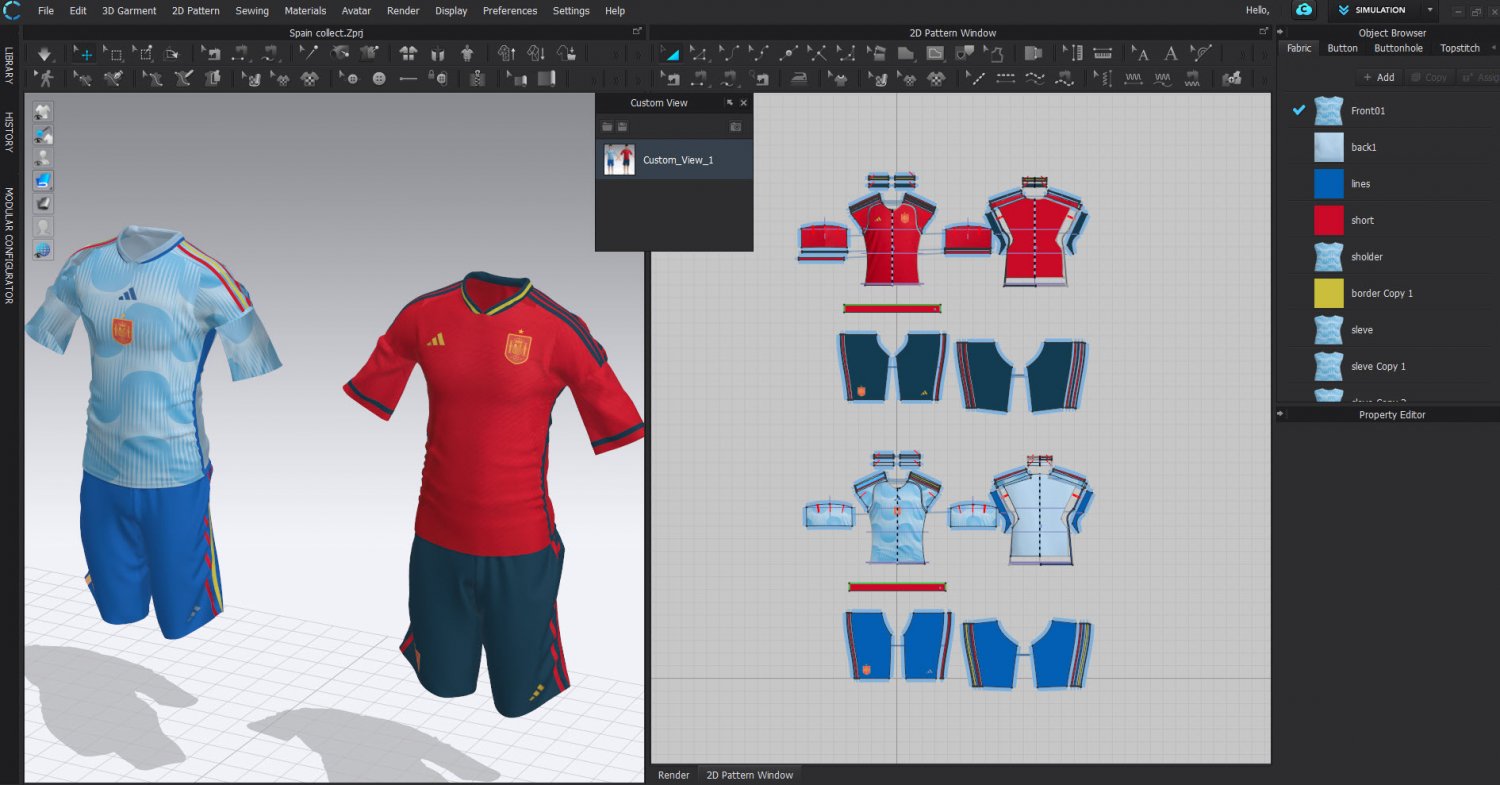Select the Dart tool in 2D toolbar

tap(964, 54)
